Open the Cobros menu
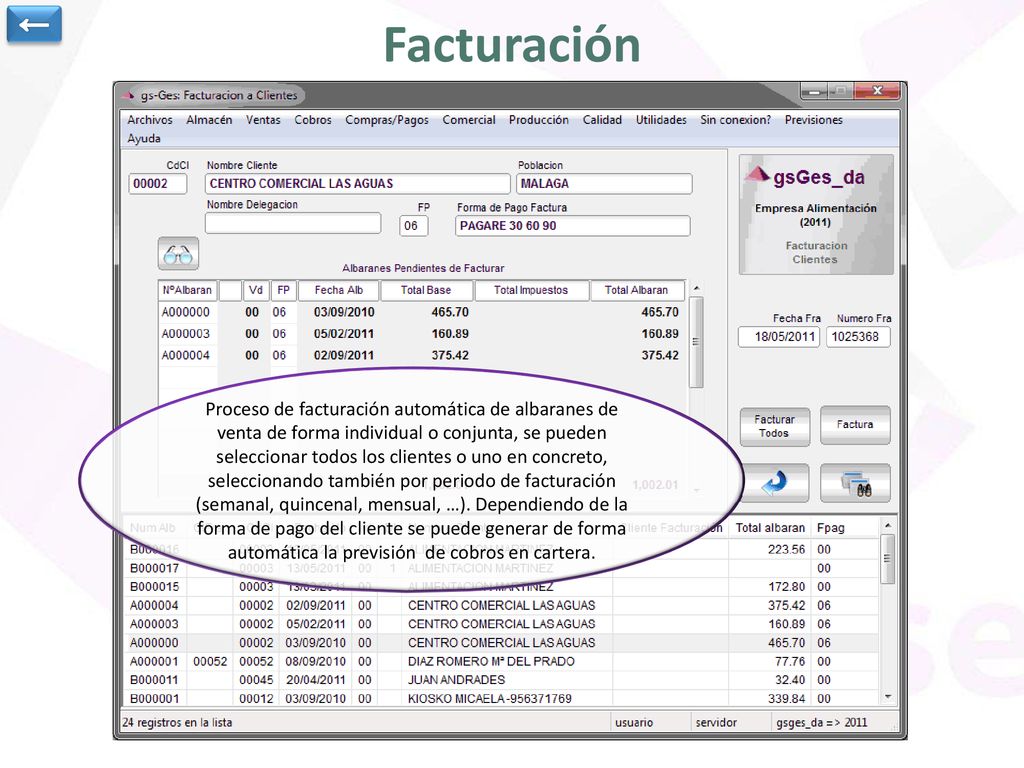The height and width of the screenshot is (768, 1024). [313, 120]
